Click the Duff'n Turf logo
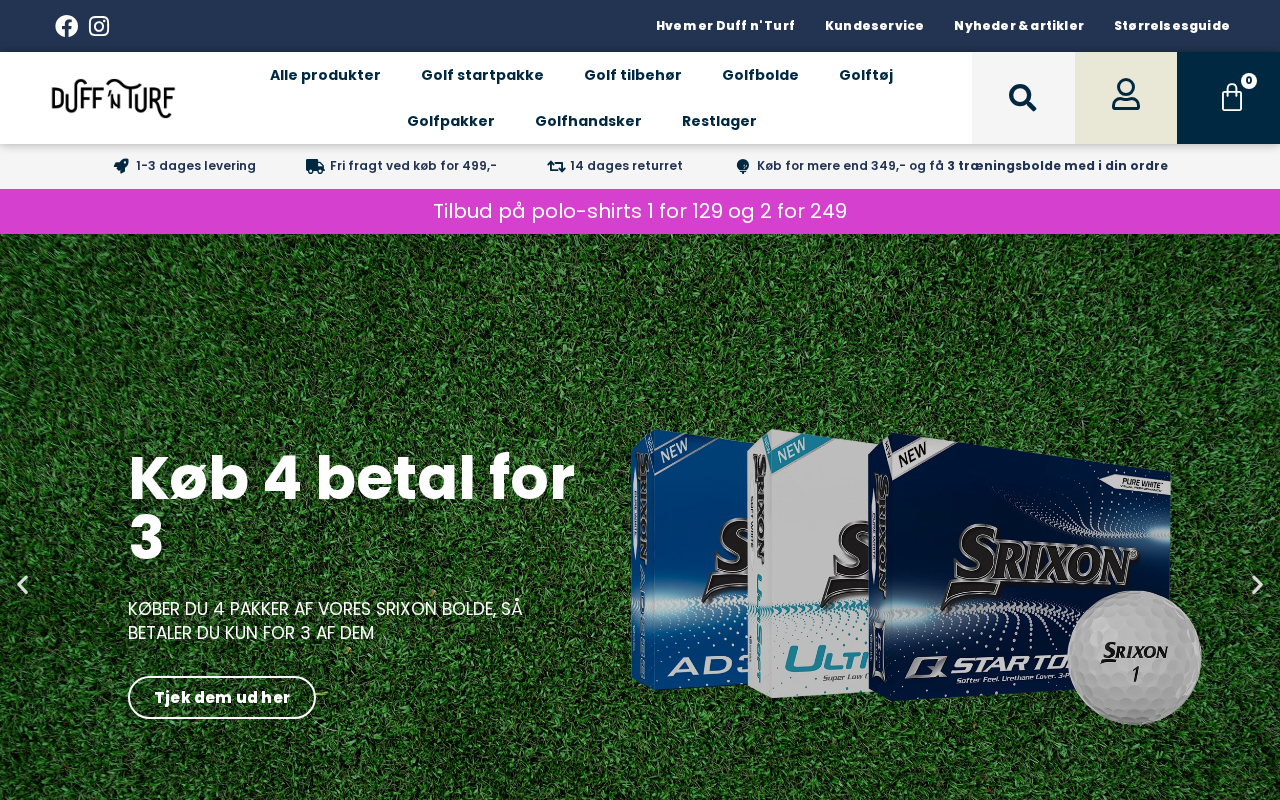 click(113, 98)
